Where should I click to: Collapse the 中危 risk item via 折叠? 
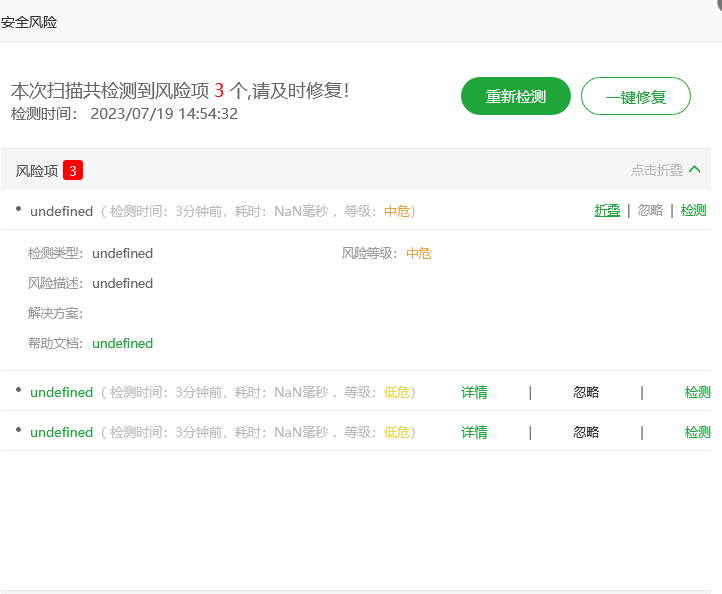[x=607, y=210]
